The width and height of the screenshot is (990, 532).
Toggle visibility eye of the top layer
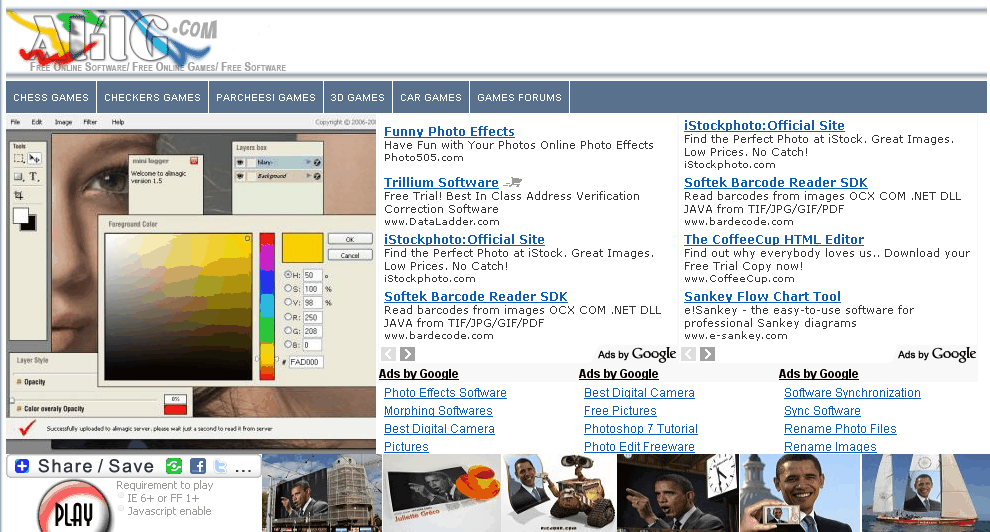[x=241, y=163]
